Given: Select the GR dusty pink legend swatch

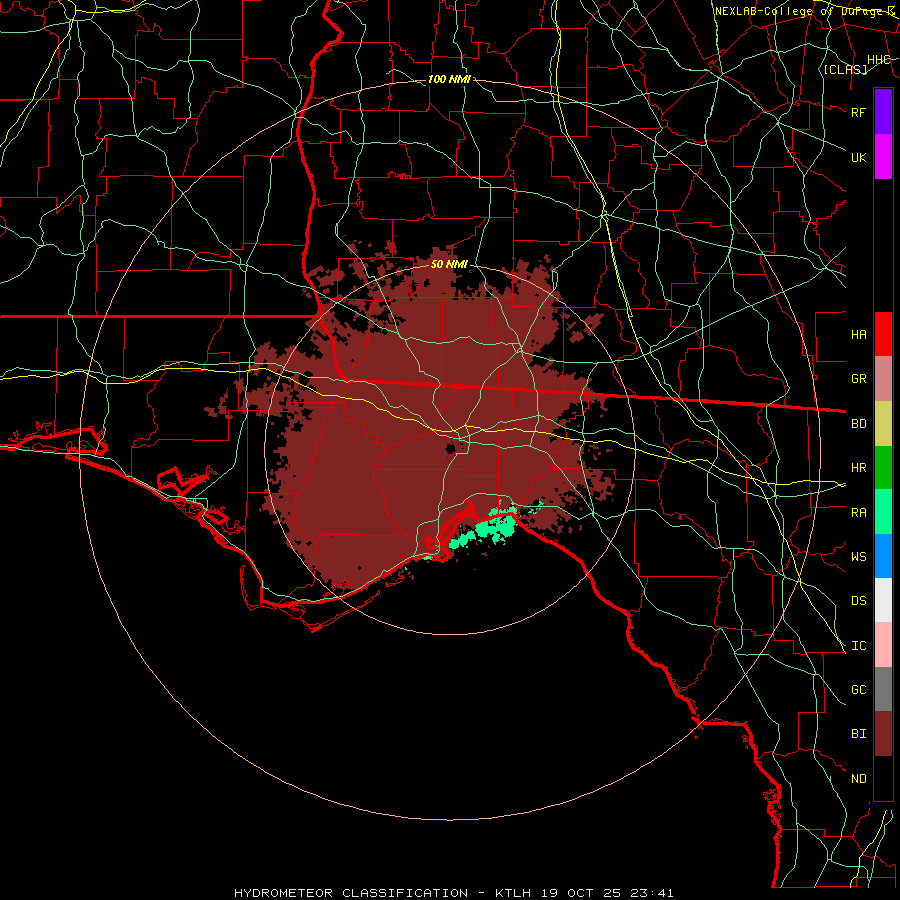Looking at the screenshot, I should 883,379.
